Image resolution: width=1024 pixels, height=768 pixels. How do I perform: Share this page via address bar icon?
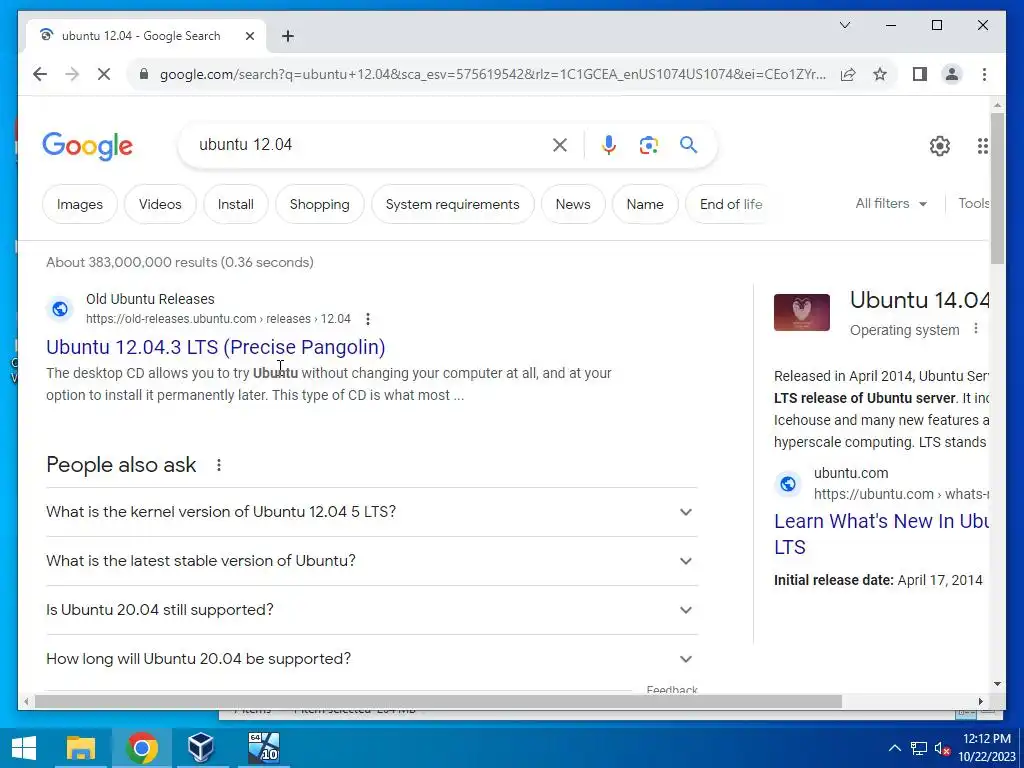(848, 74)
